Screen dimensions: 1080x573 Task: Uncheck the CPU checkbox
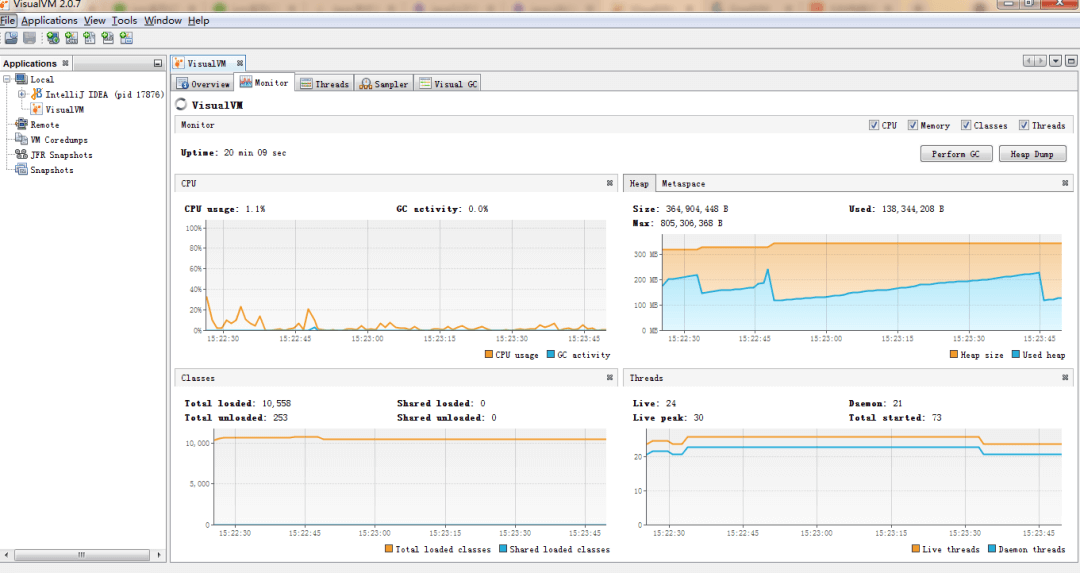873,125
